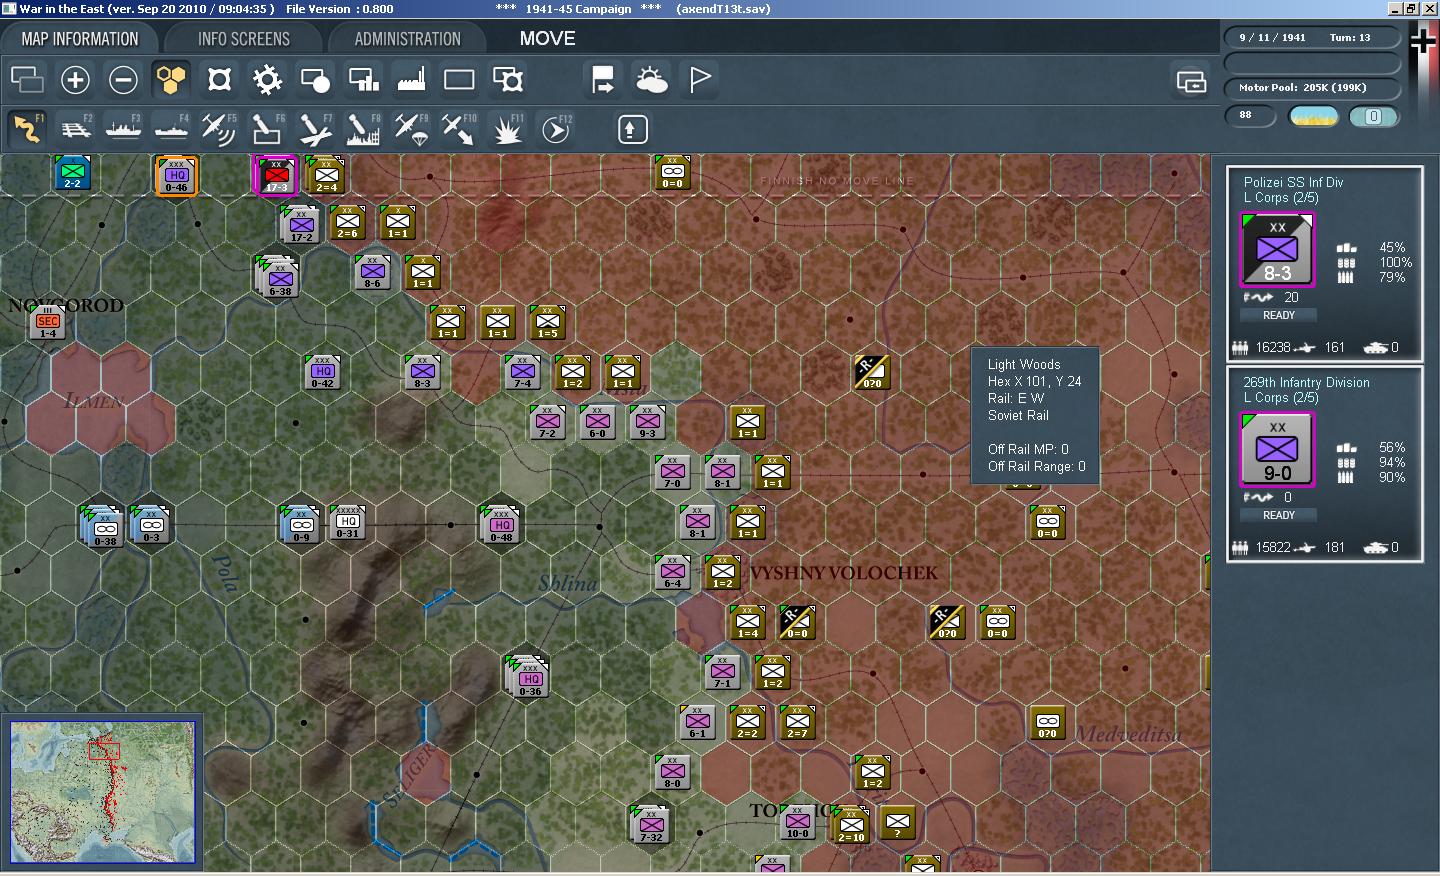Open the Polizei SS Inf Div name link
Screen dimensions: 1440x876
(1293, 182)
